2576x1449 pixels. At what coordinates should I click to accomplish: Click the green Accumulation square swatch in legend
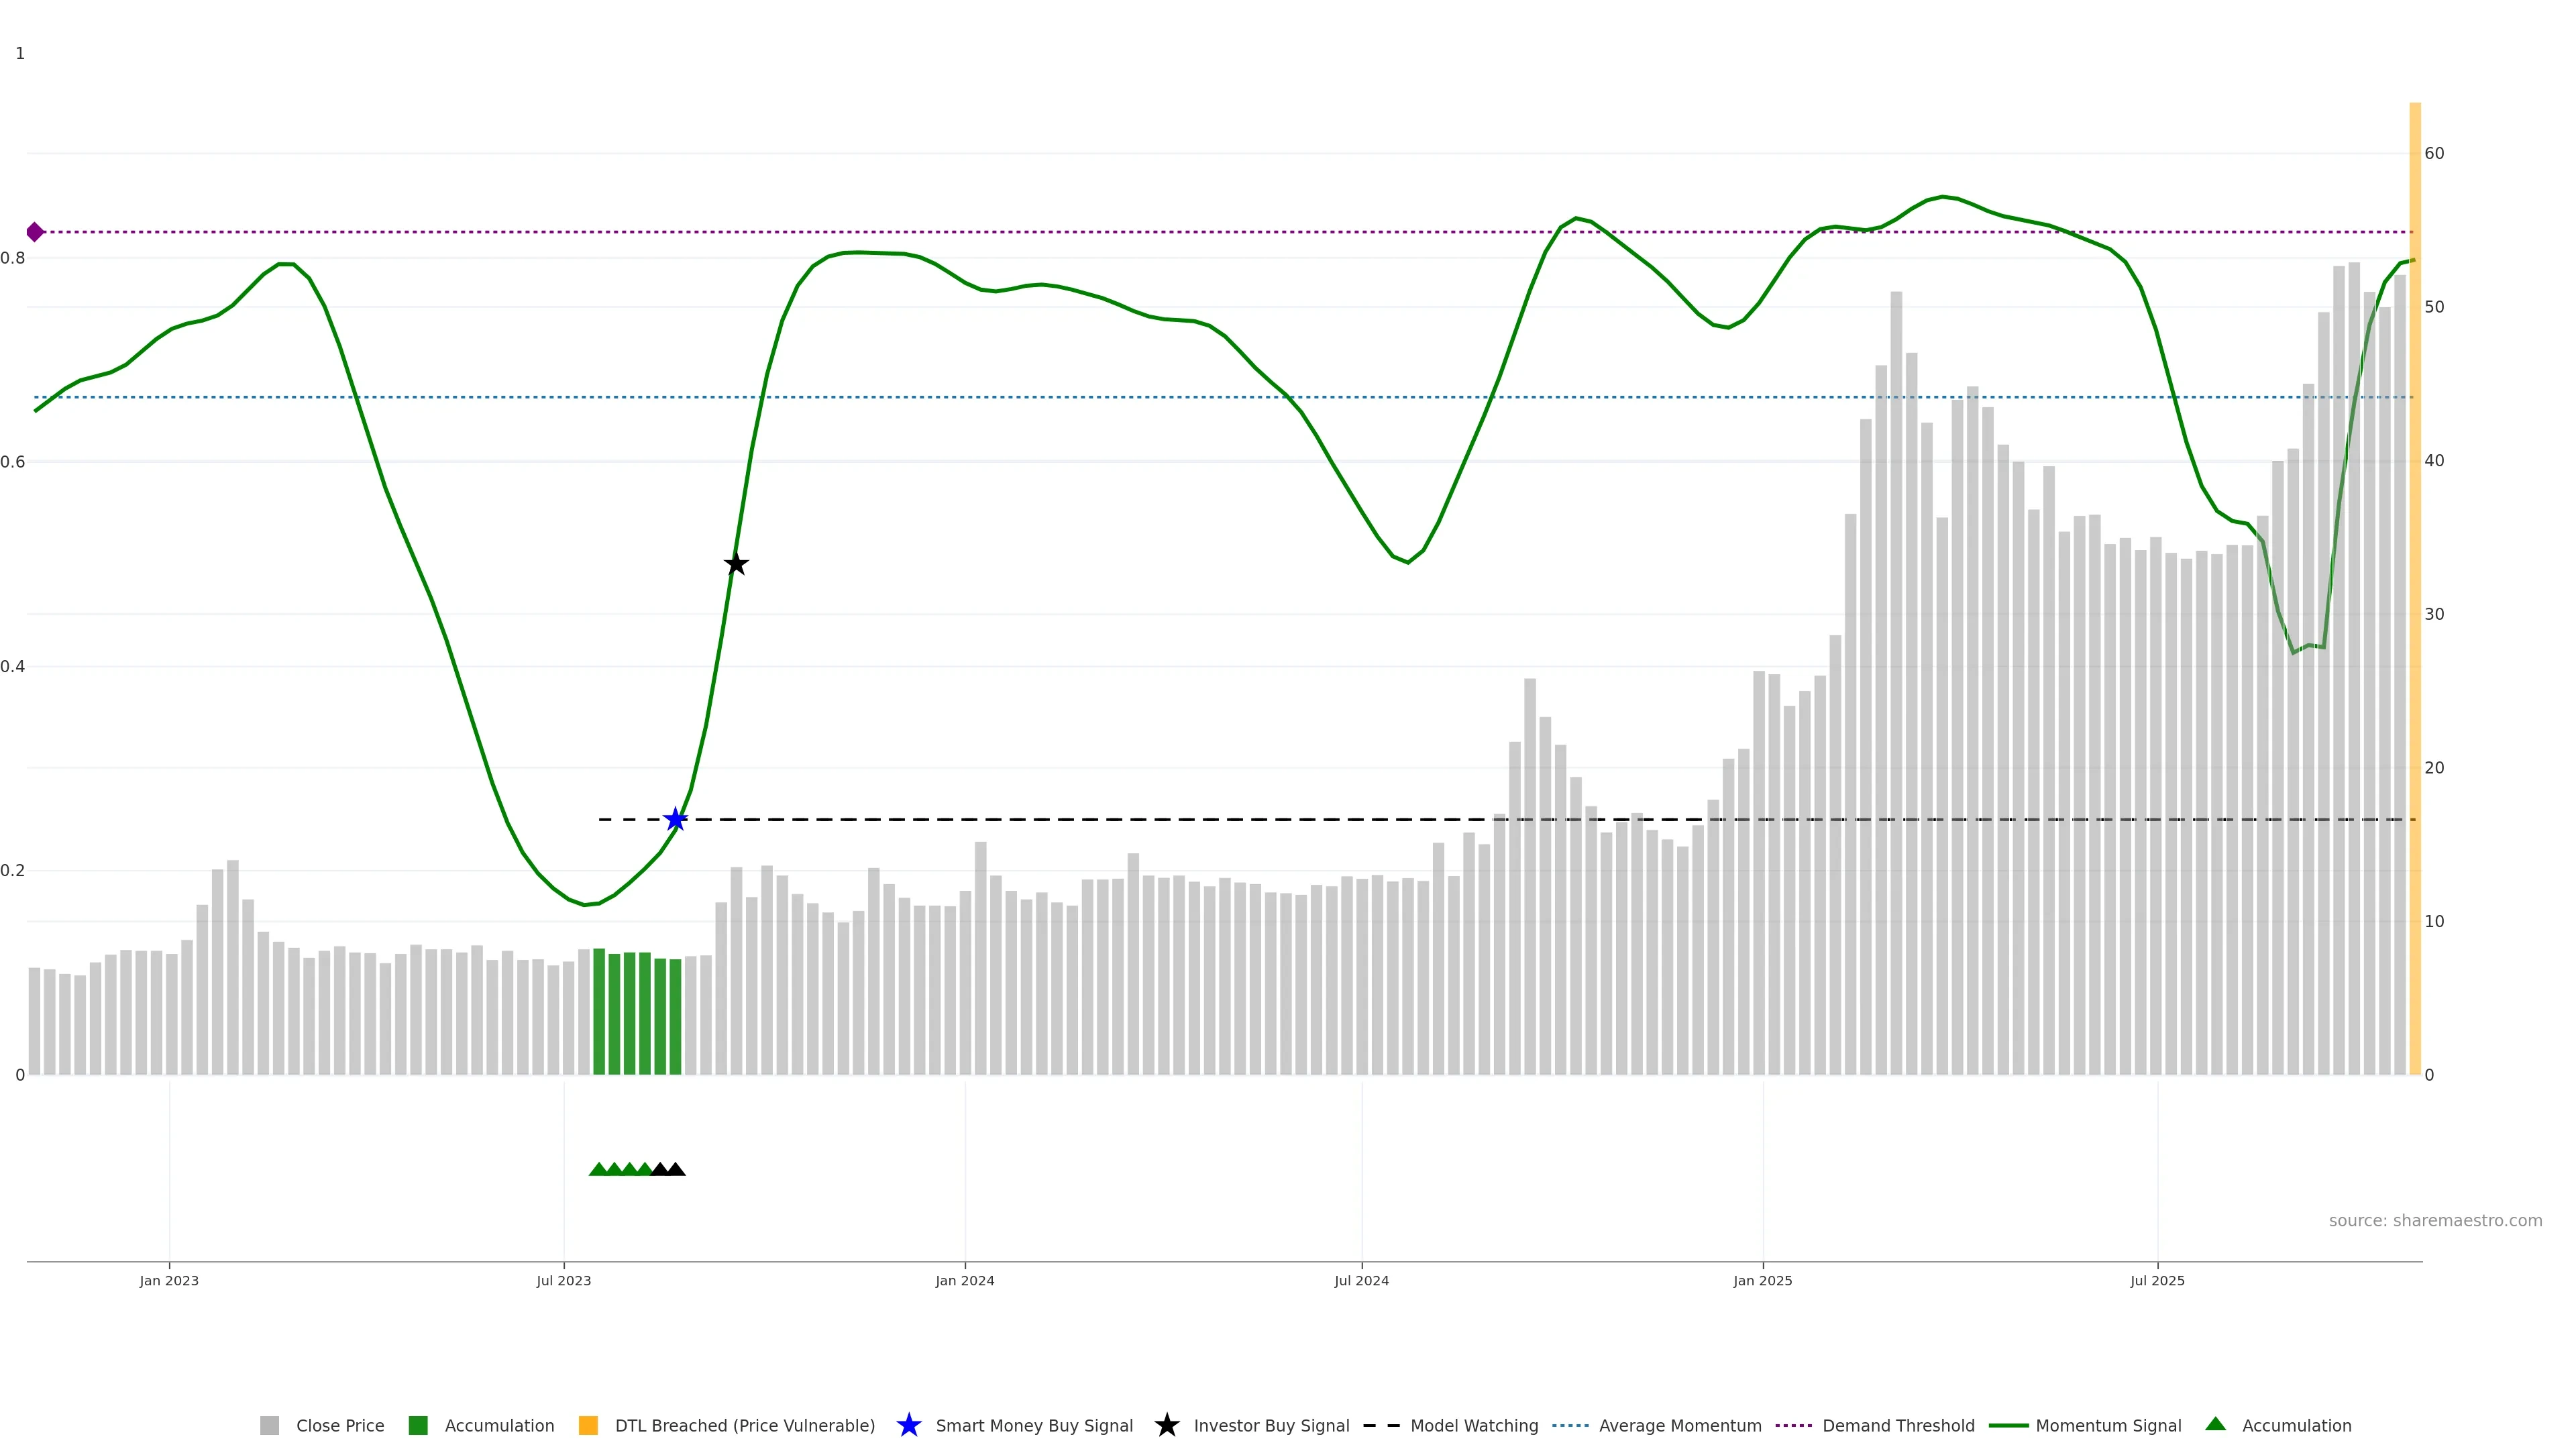(418, 1425)
